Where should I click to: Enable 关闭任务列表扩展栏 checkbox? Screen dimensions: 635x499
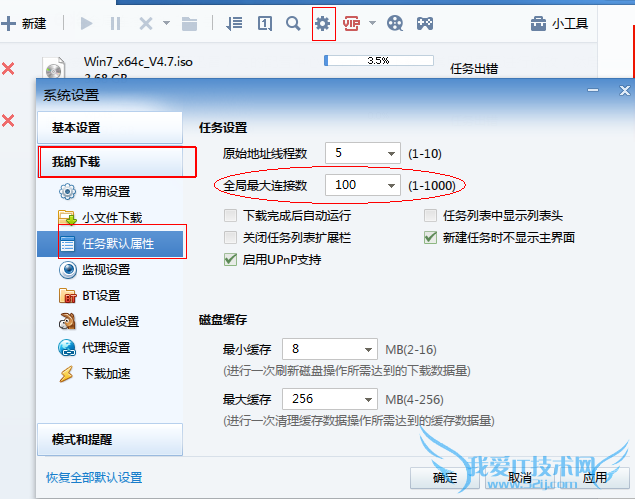230,237
